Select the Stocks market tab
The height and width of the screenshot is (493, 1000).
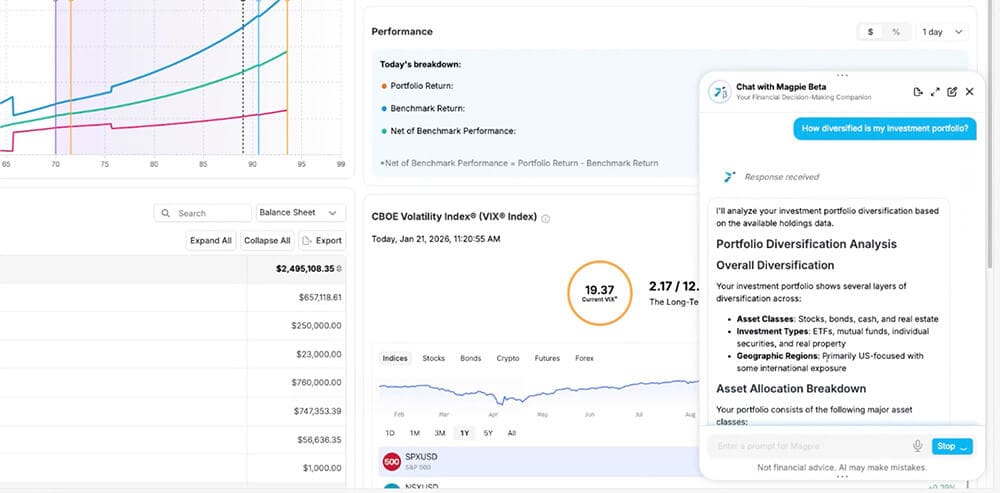(434, 358)
